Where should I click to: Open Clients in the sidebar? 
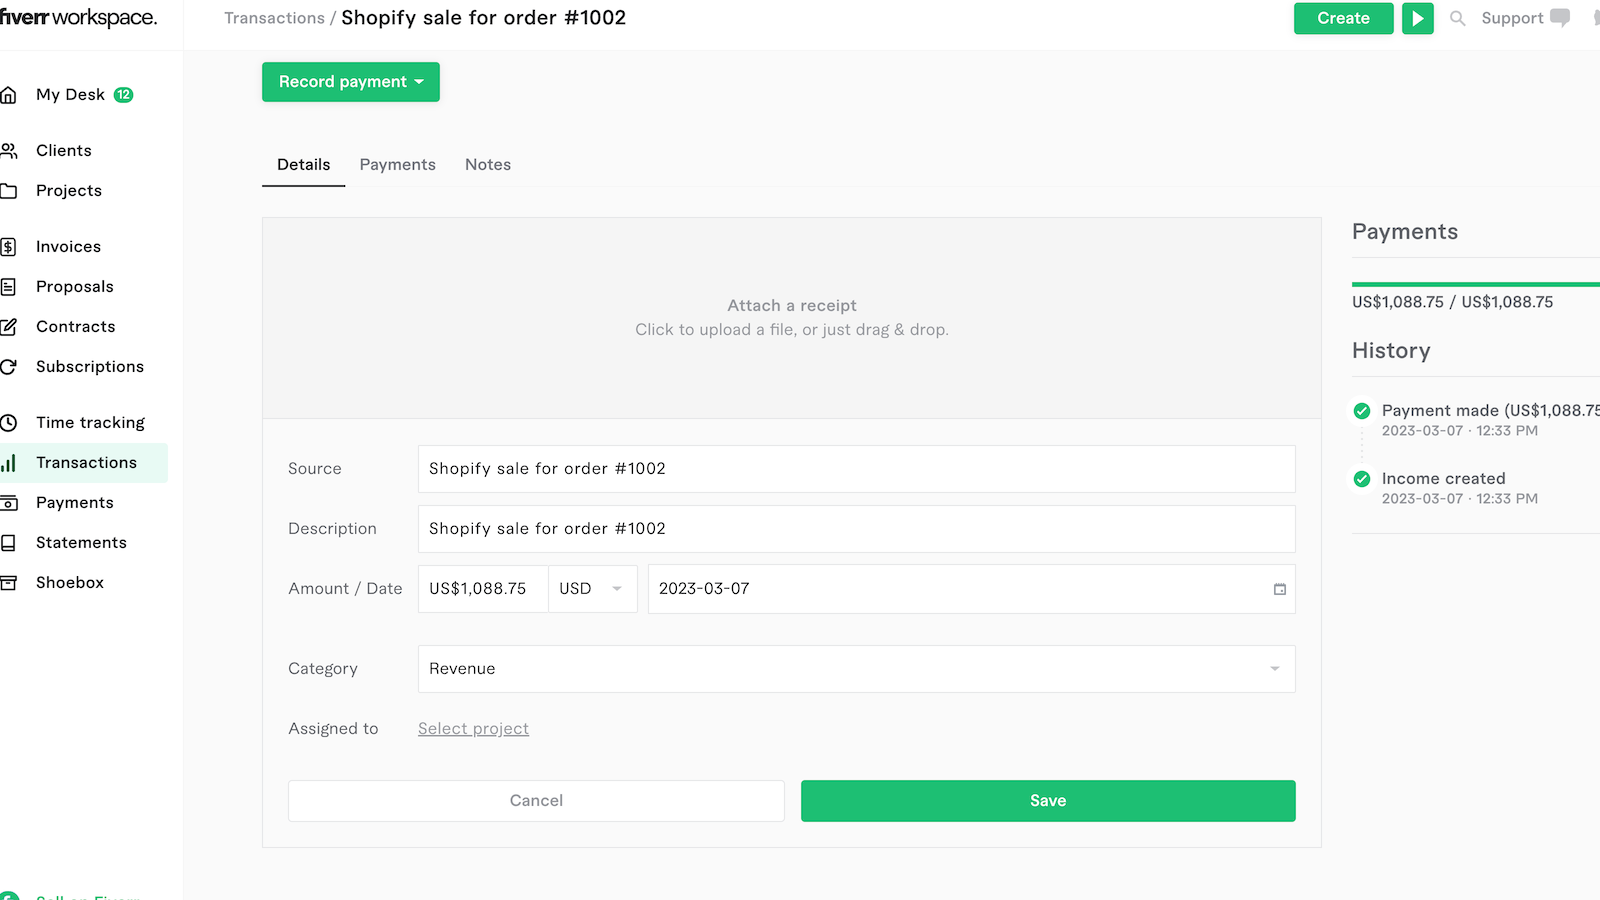click(x=64, y=151)
